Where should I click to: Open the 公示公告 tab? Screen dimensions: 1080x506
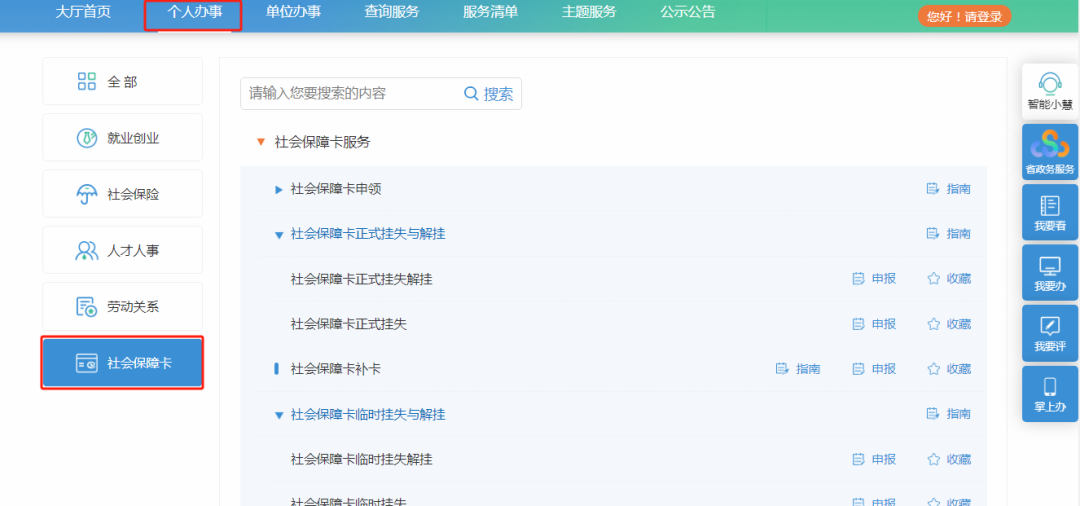coord(687,13)
